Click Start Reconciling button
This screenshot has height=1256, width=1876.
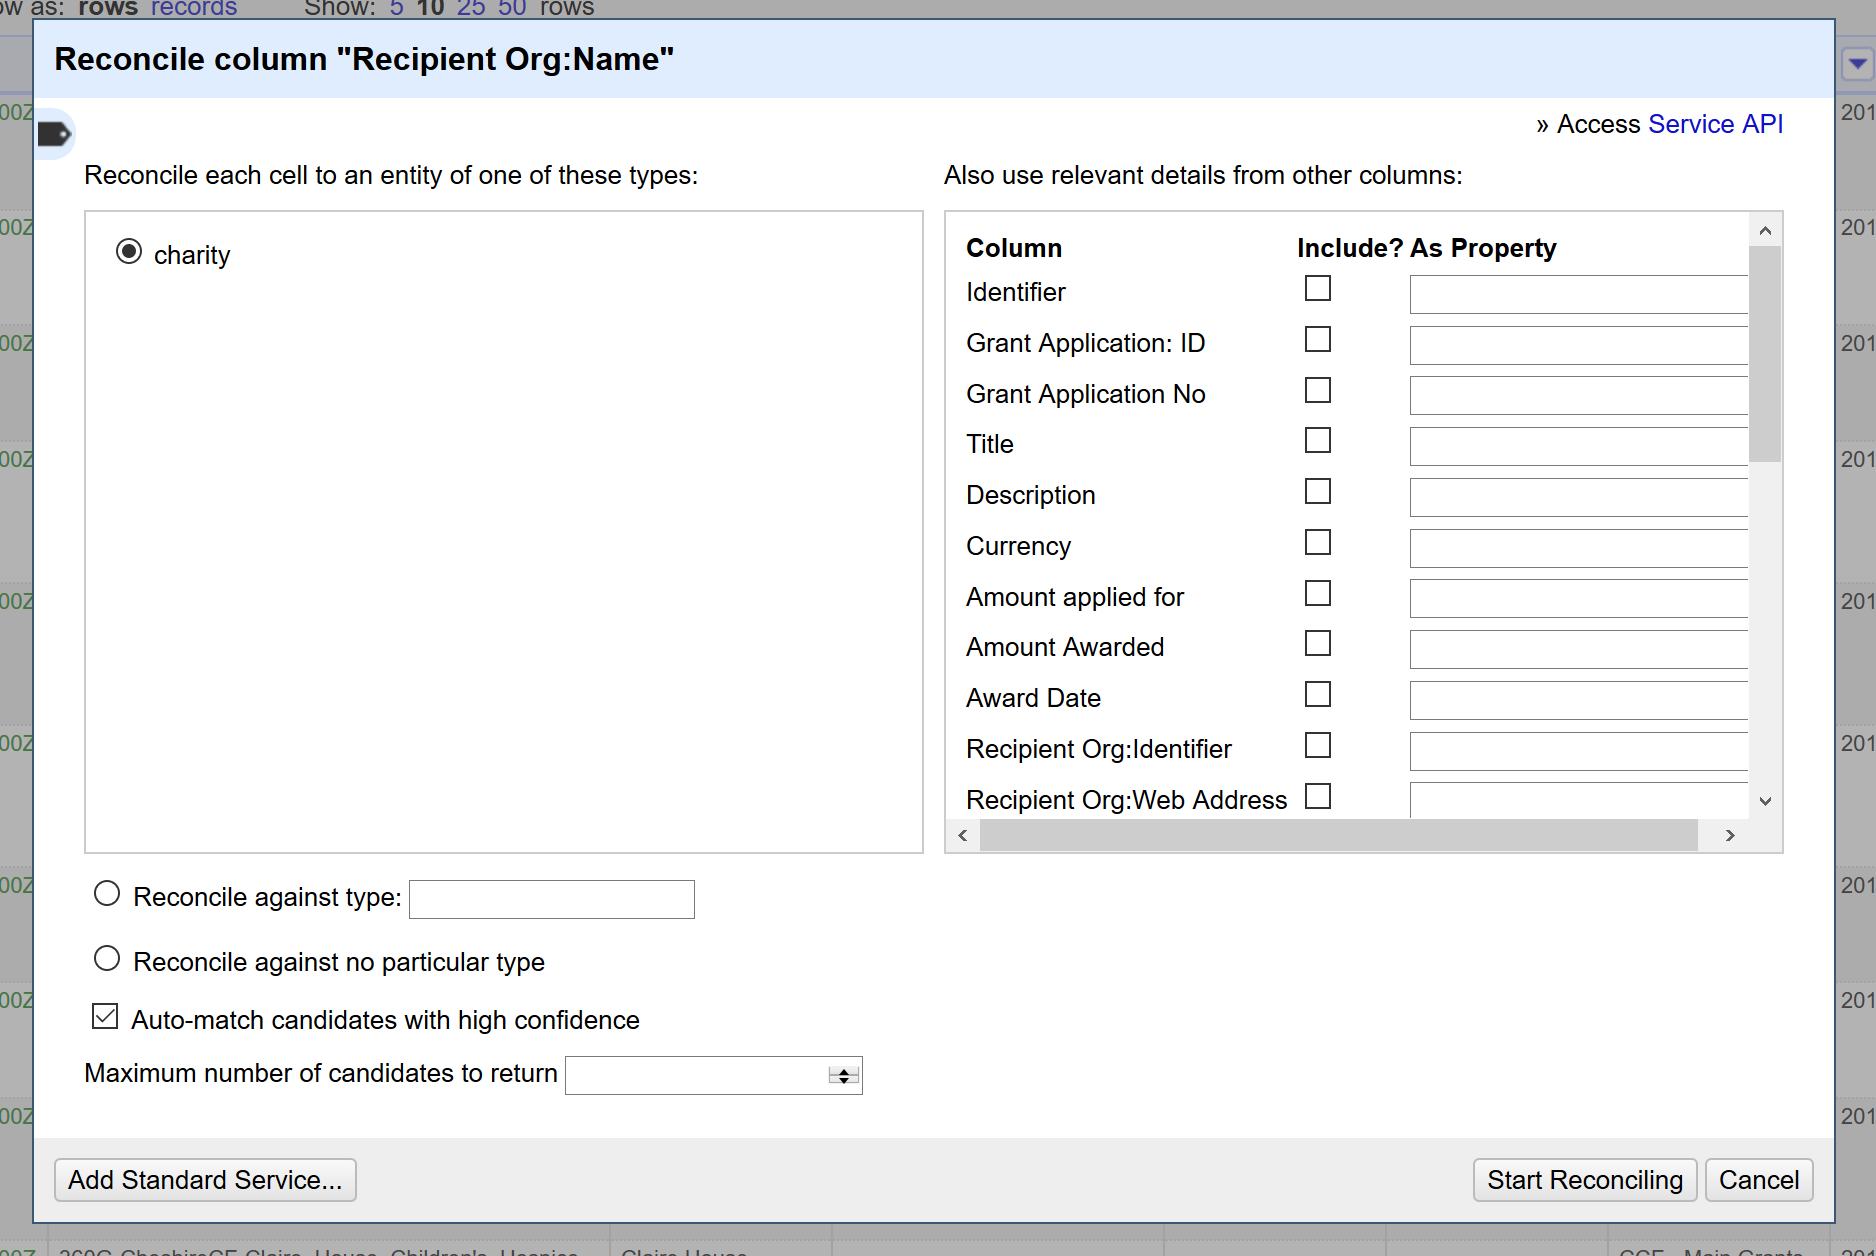(1585, 1180)
